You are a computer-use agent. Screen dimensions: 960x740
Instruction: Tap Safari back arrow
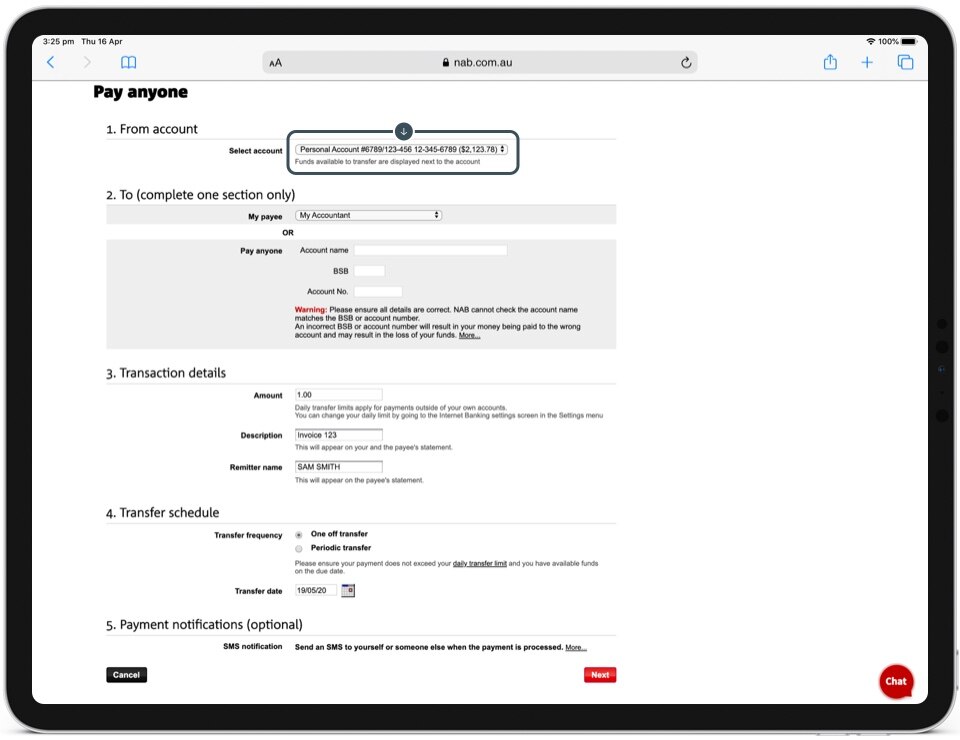pos(51,62)
